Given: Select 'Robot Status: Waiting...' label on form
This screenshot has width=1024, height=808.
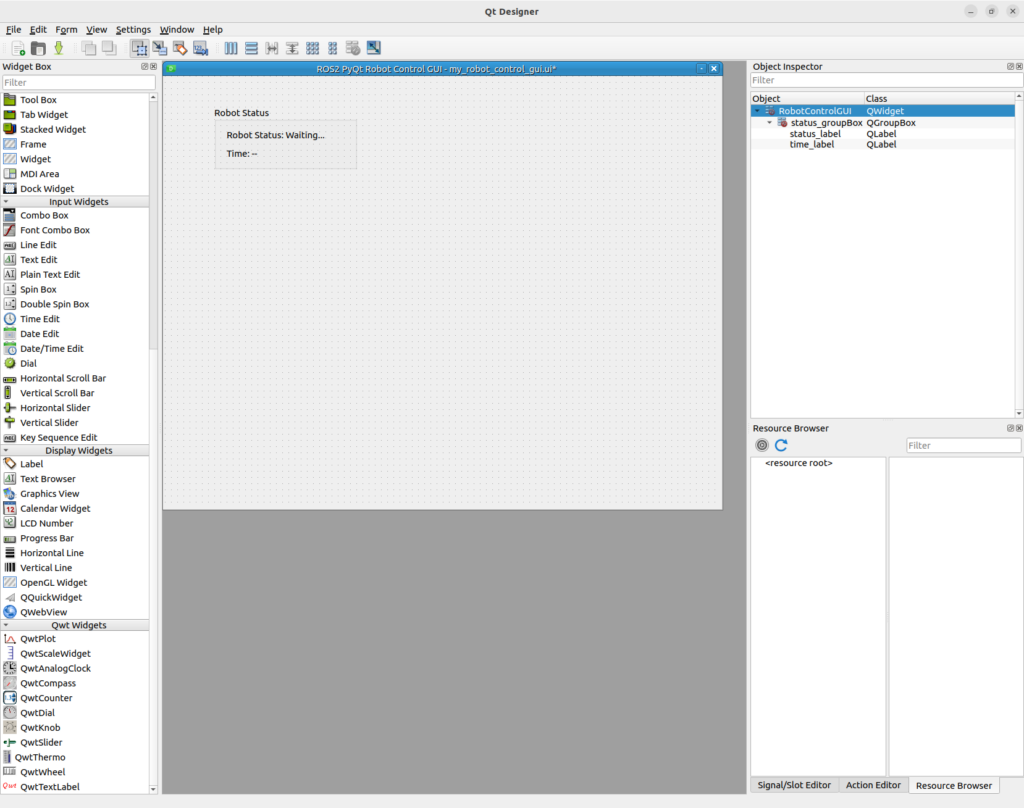Looking at the screenshot, I should click(x=276, y=135).
